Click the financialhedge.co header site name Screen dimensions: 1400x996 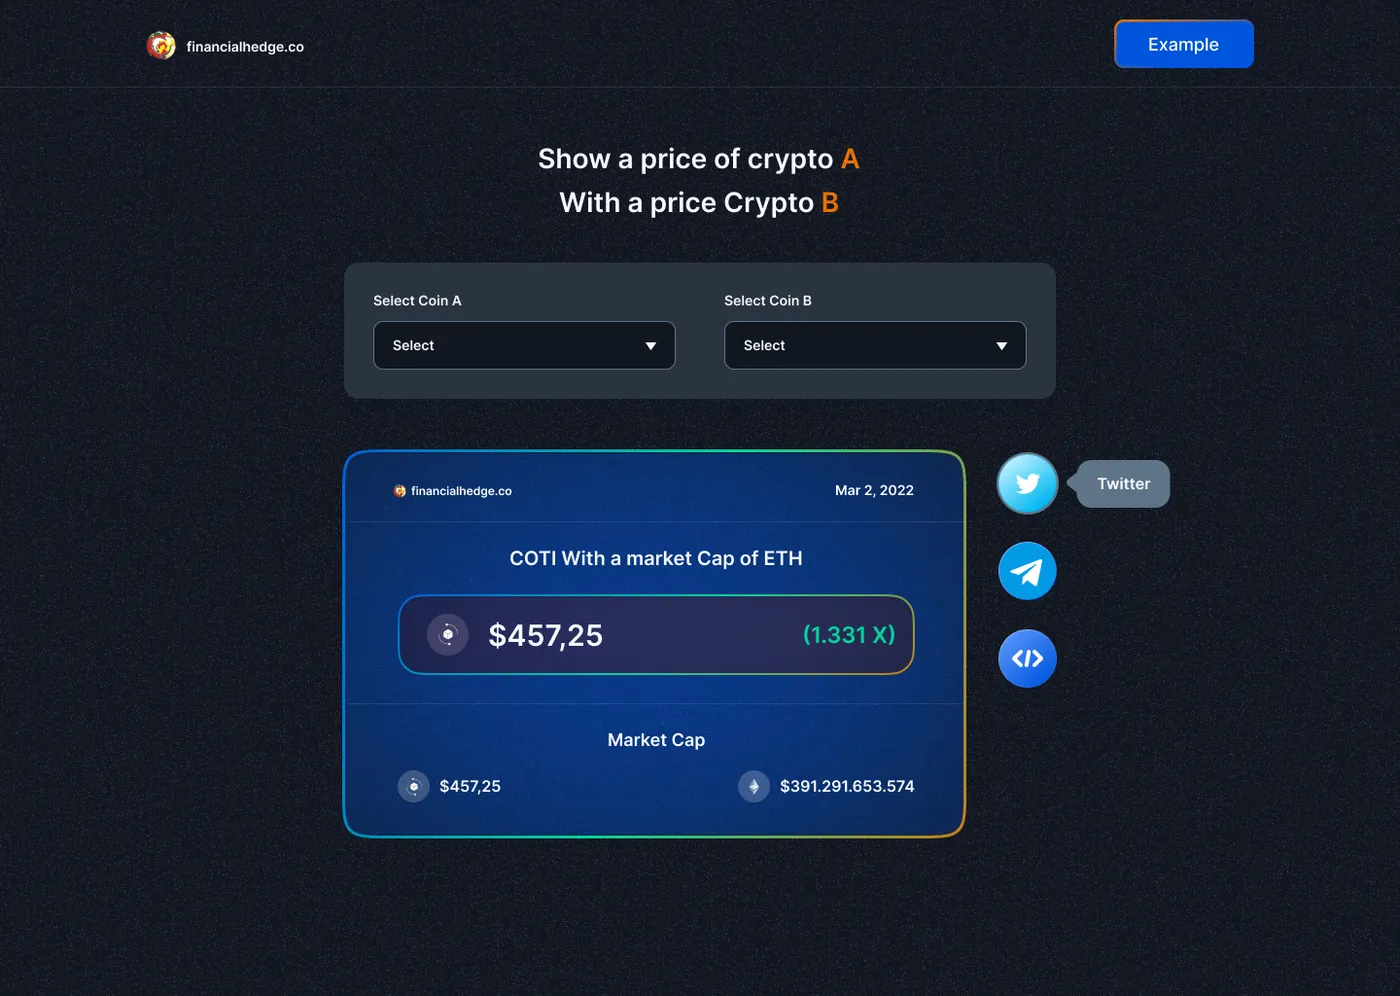245,46
